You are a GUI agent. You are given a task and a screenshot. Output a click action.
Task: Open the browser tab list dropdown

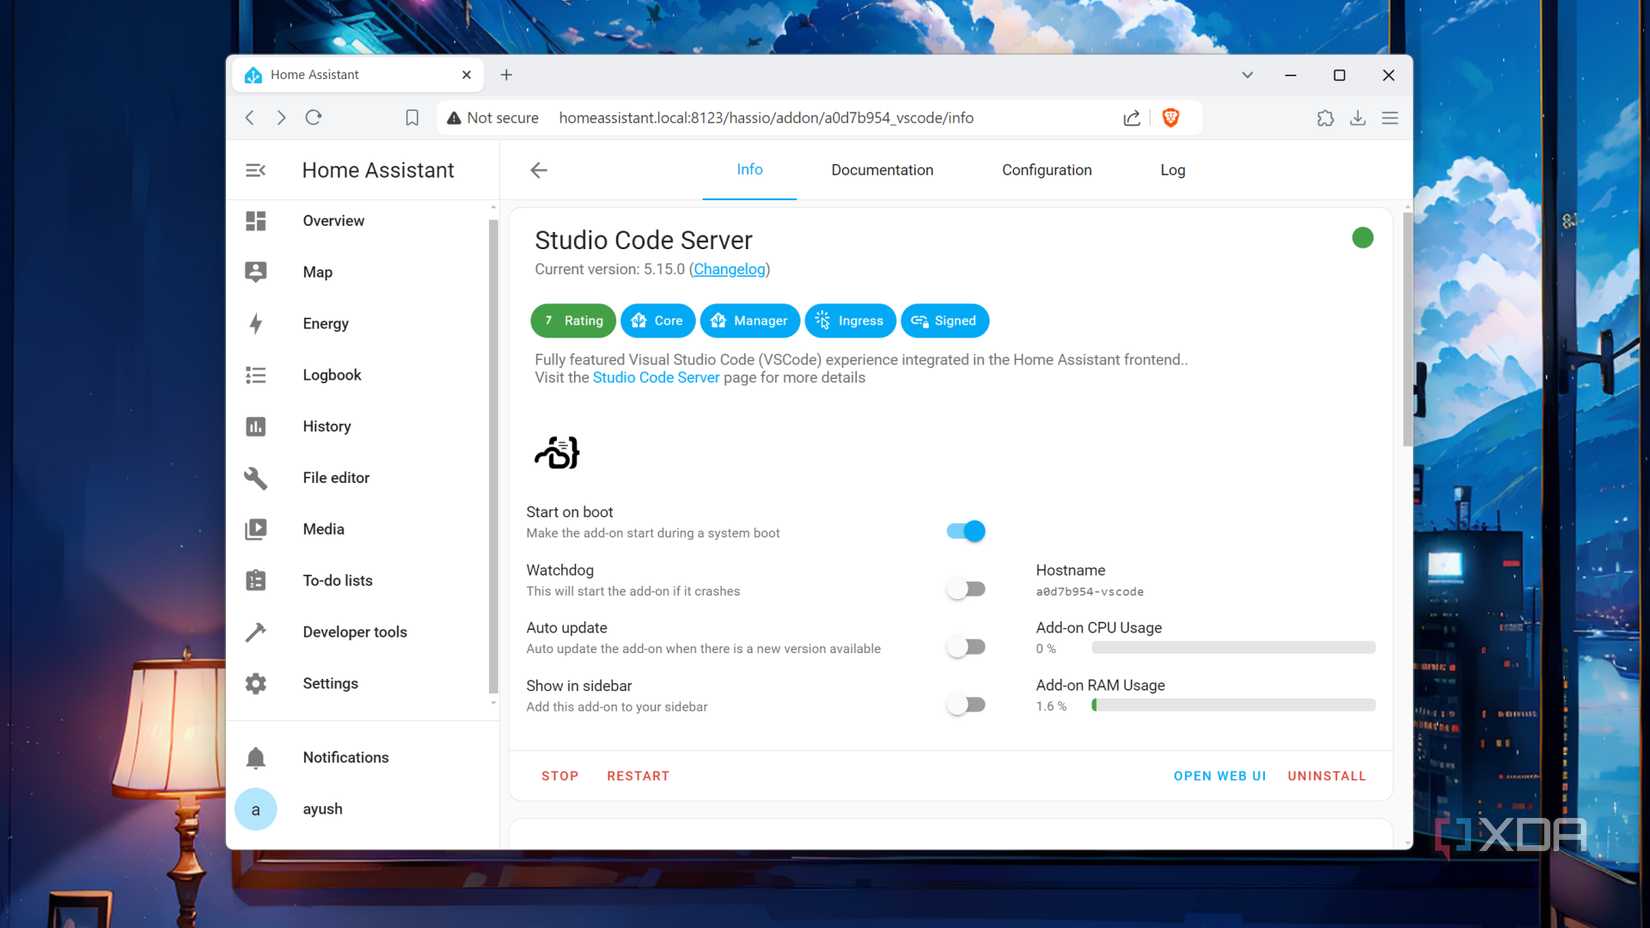pyautogui.click(x=1247, y=75)
